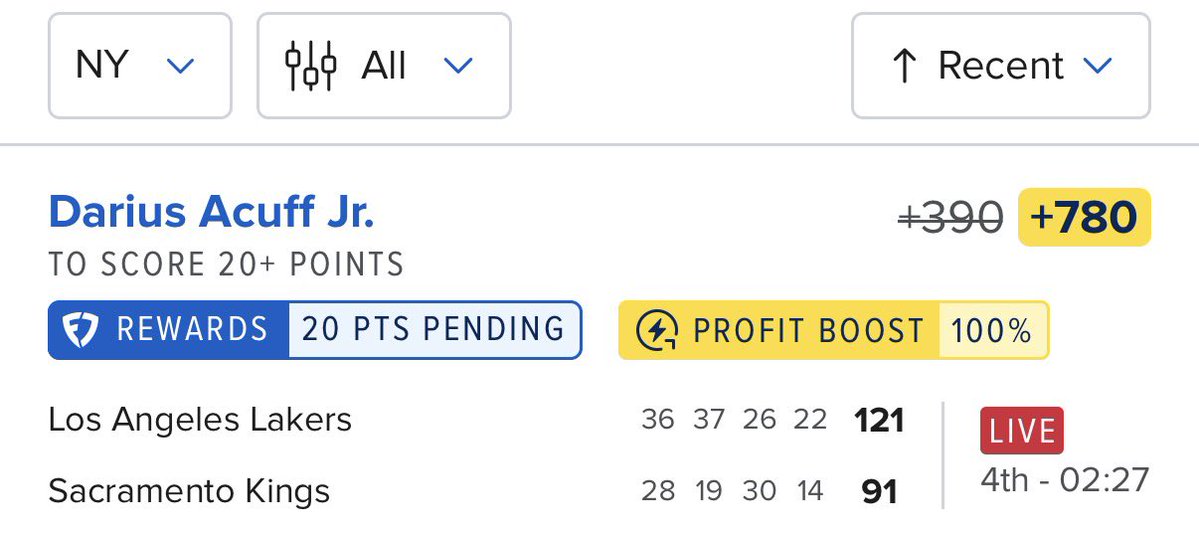
Task: Click the Profit Boost badge
Action: tap(833, 330)
